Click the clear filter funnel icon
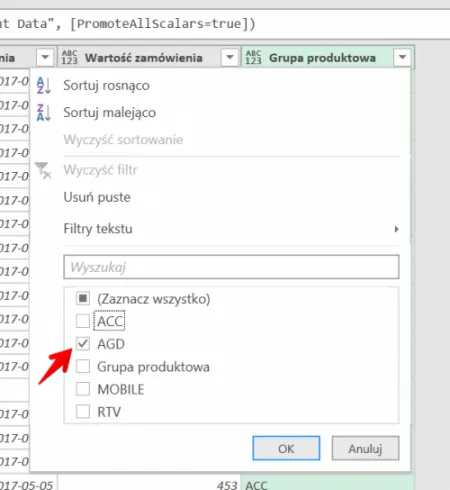Screen dimensions: 450x490 point(43,170)
